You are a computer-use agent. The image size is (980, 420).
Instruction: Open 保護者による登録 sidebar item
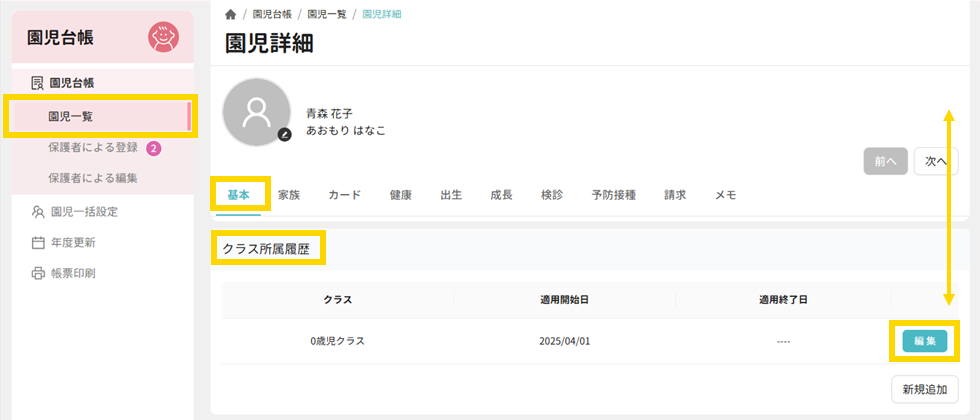click(93, 148)
